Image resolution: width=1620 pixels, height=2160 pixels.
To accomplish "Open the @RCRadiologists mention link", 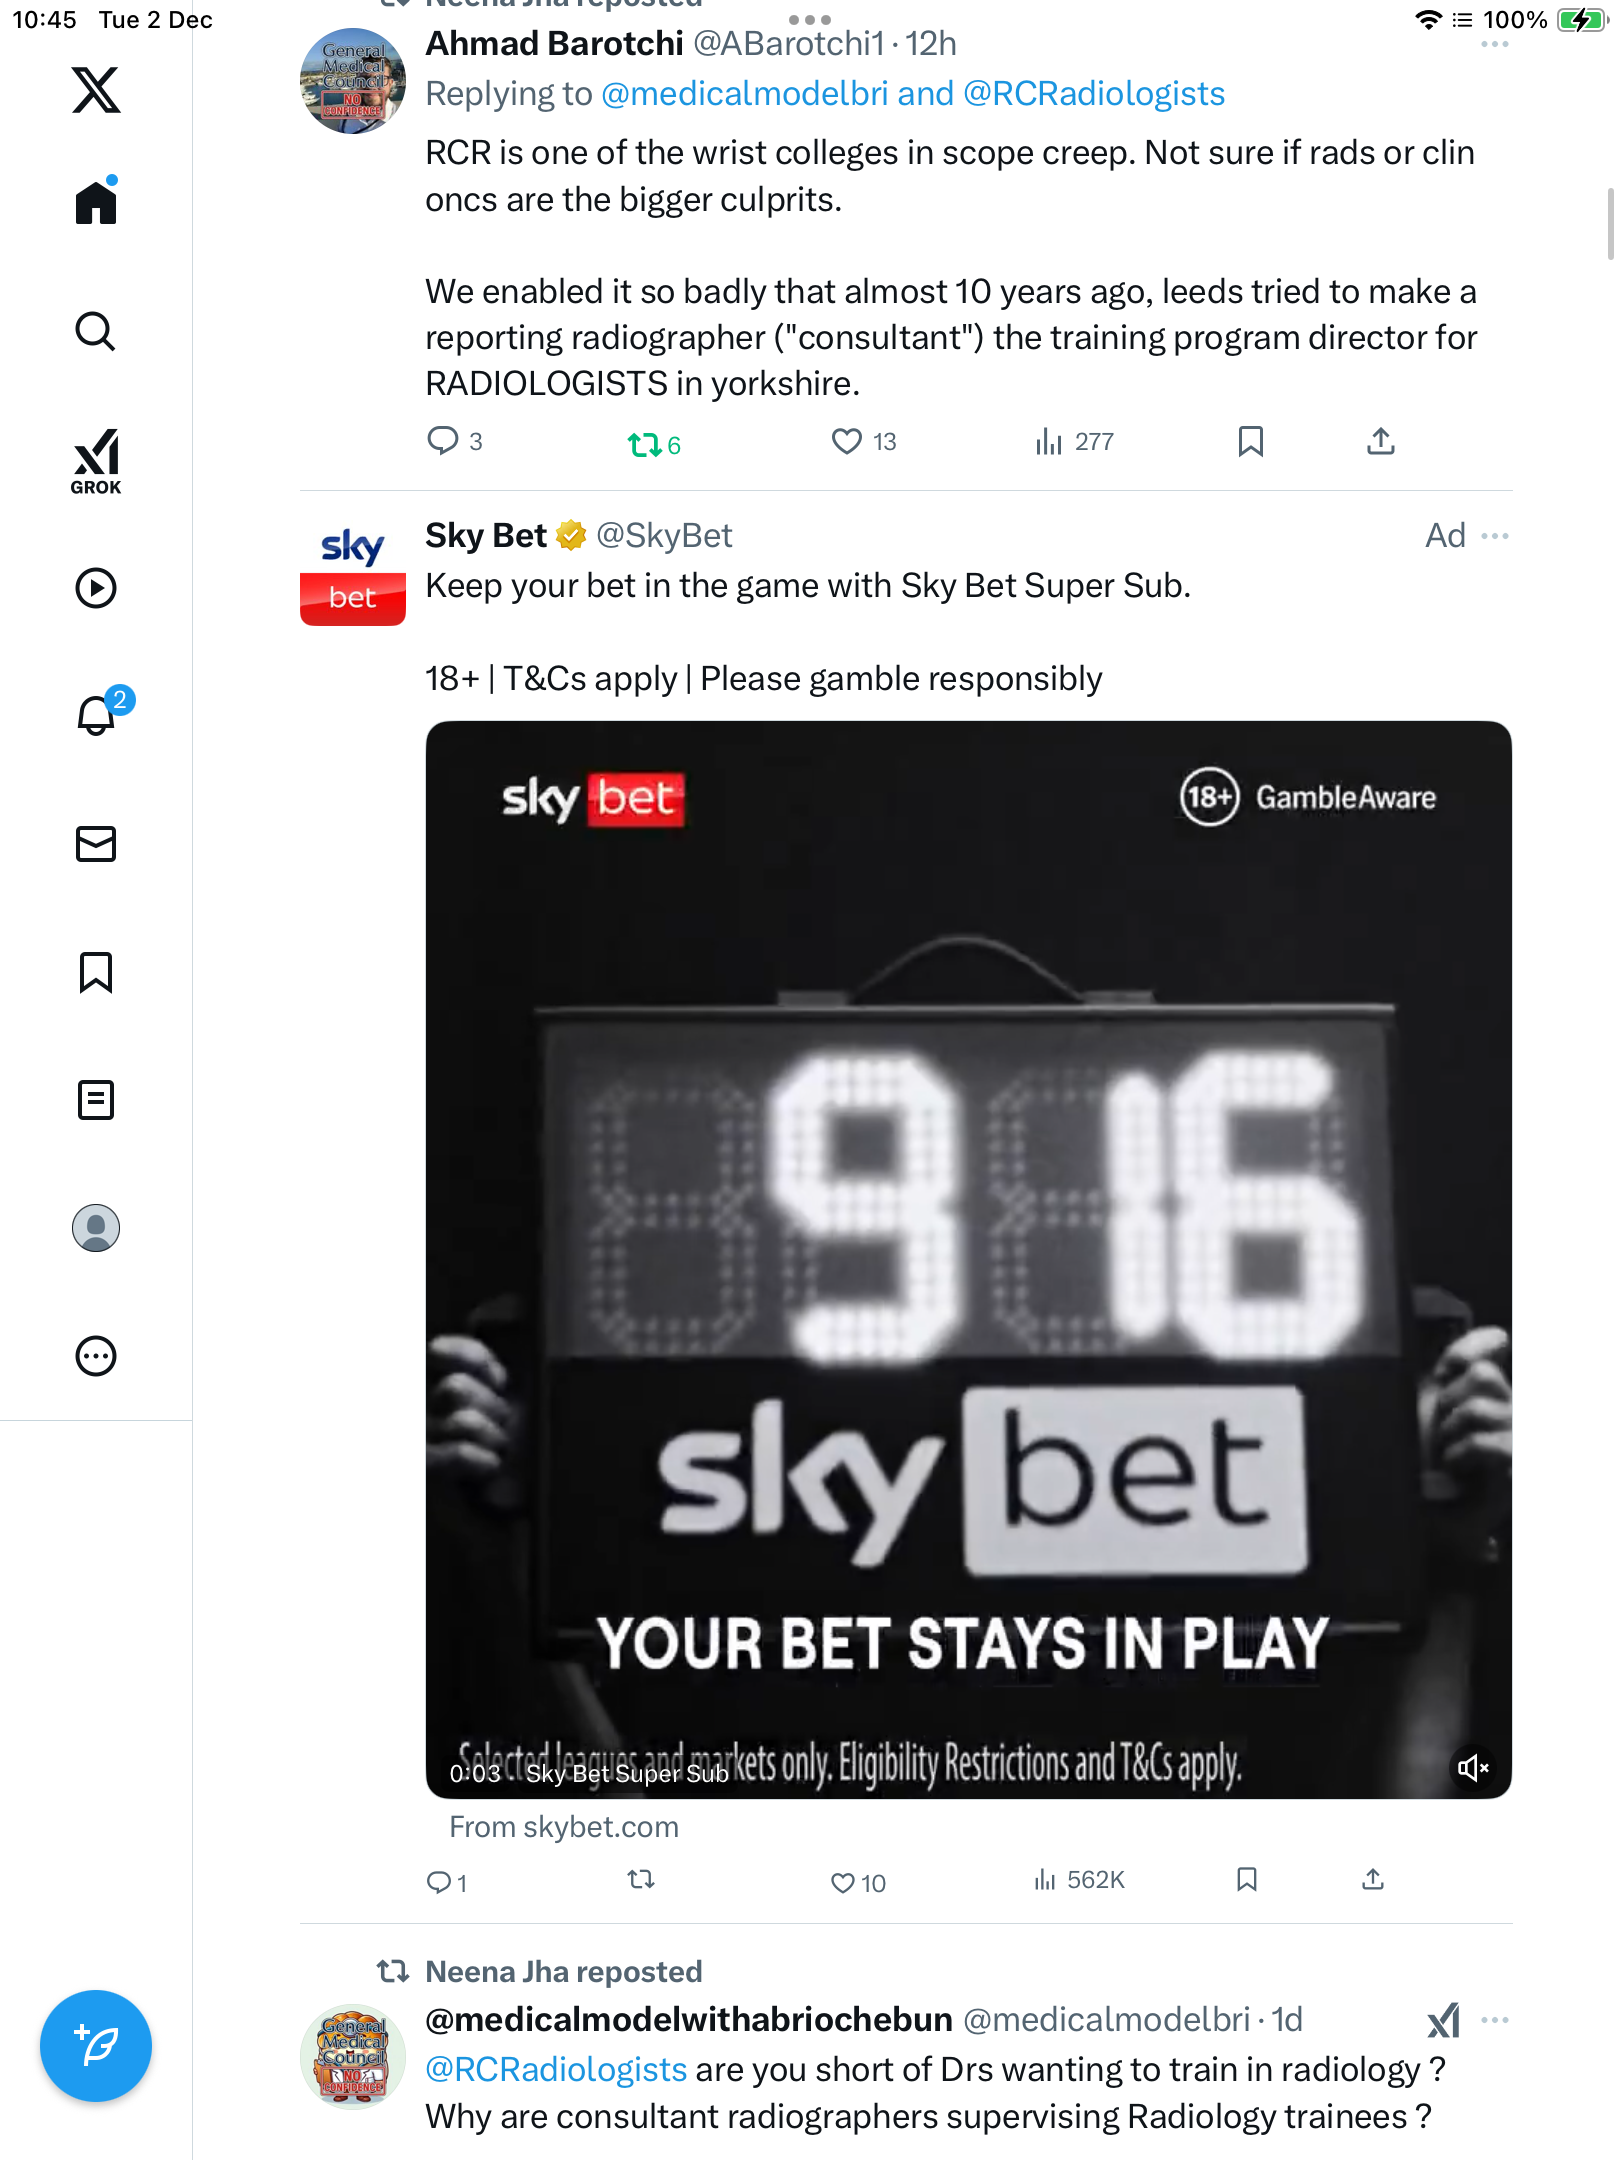I will click(x=556, y=2069).
